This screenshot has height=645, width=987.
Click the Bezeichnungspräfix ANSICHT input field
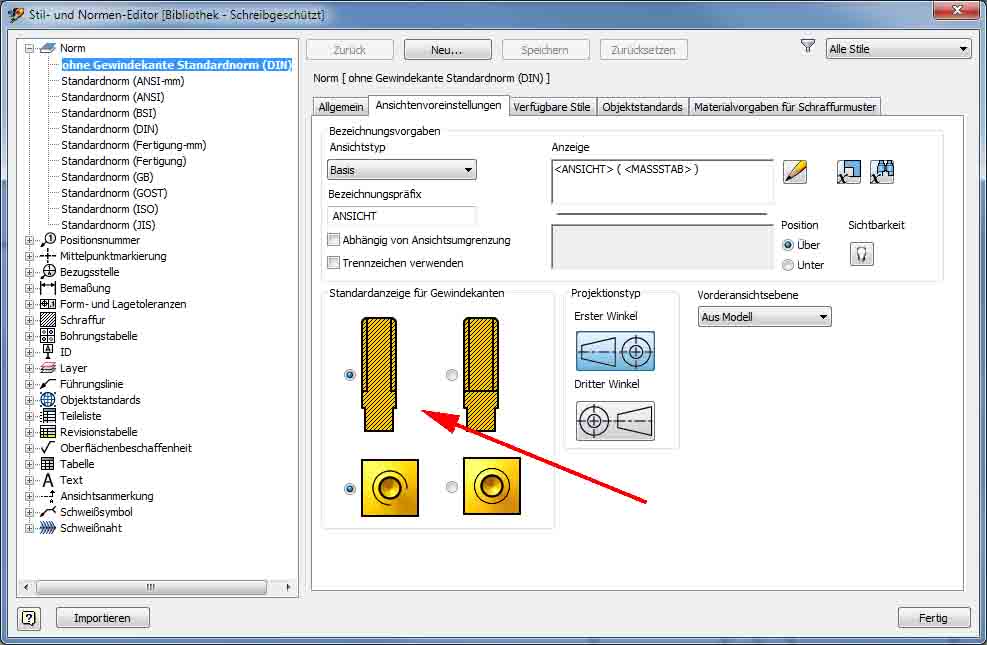point(401,216)
